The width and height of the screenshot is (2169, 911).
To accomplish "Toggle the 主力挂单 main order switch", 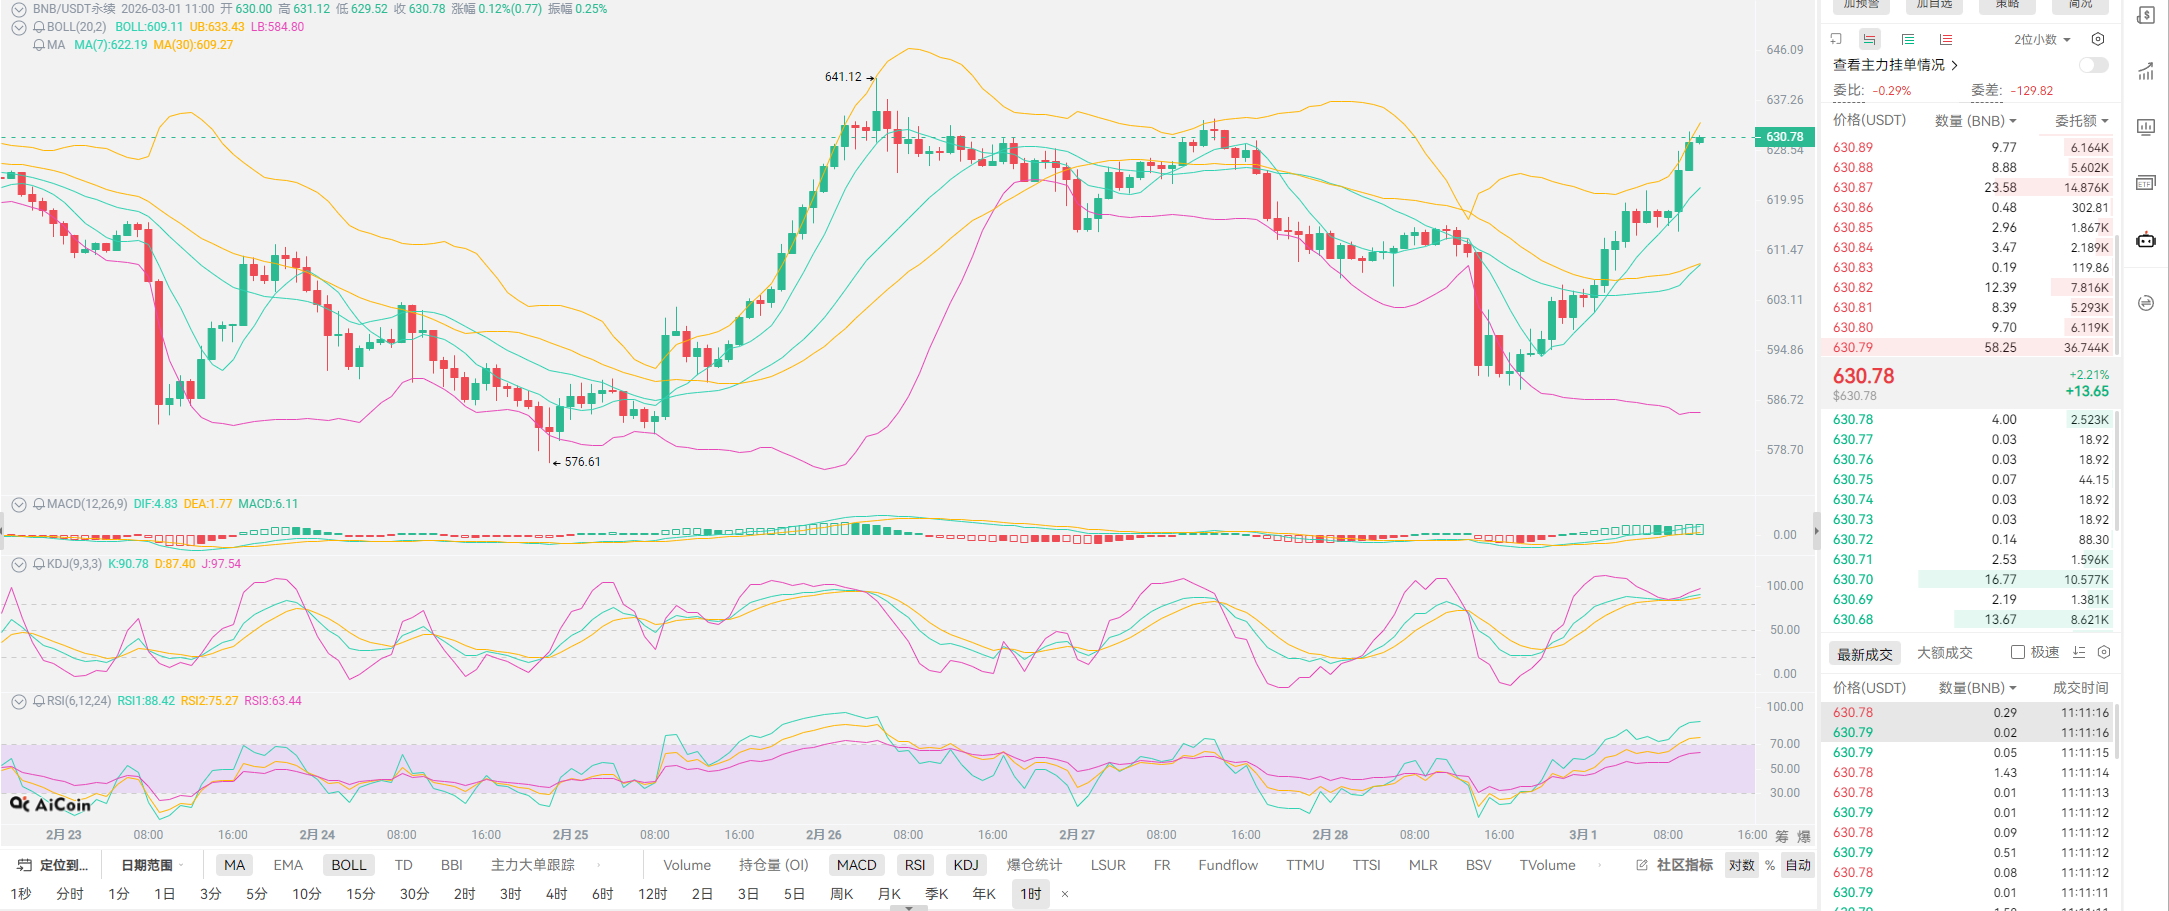I will (2093, 65).
